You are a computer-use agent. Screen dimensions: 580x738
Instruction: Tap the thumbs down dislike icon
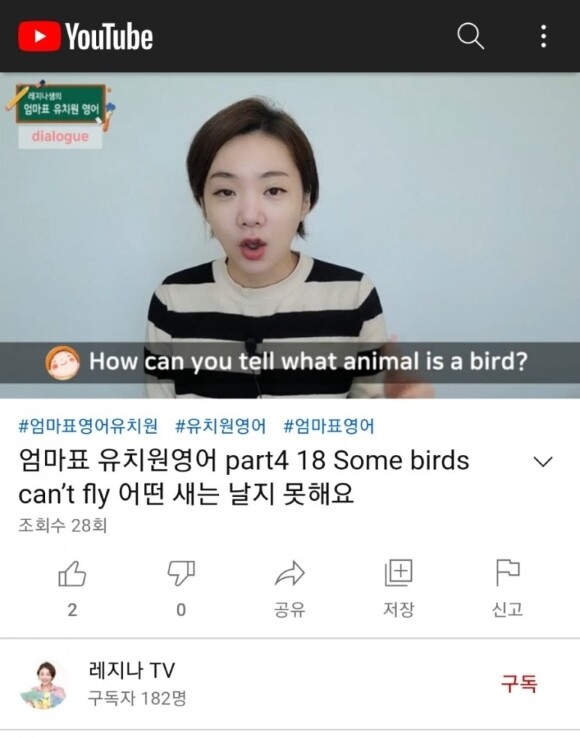(x=181, y=573)
